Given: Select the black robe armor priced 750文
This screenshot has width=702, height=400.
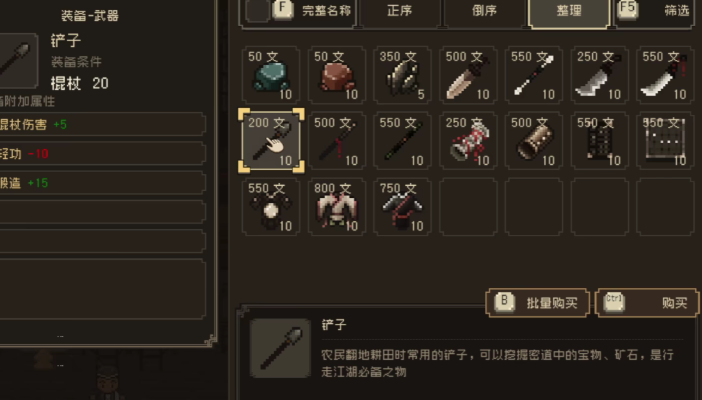Looking at the screenshot, I should [402, 206].
